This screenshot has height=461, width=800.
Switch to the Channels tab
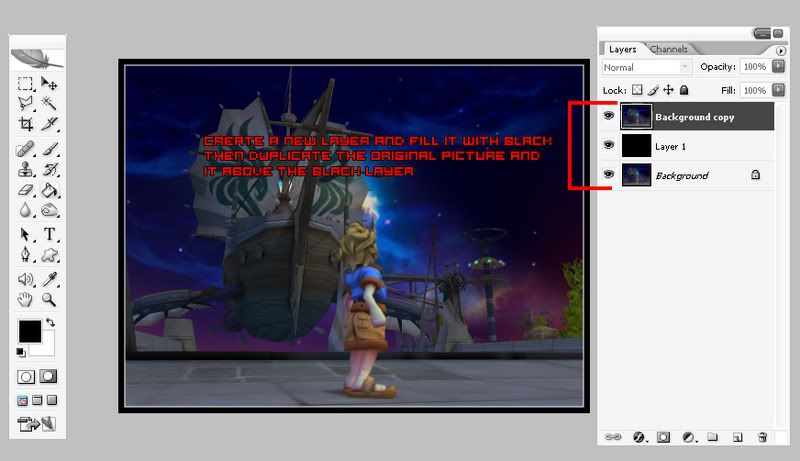coord(669,49)
